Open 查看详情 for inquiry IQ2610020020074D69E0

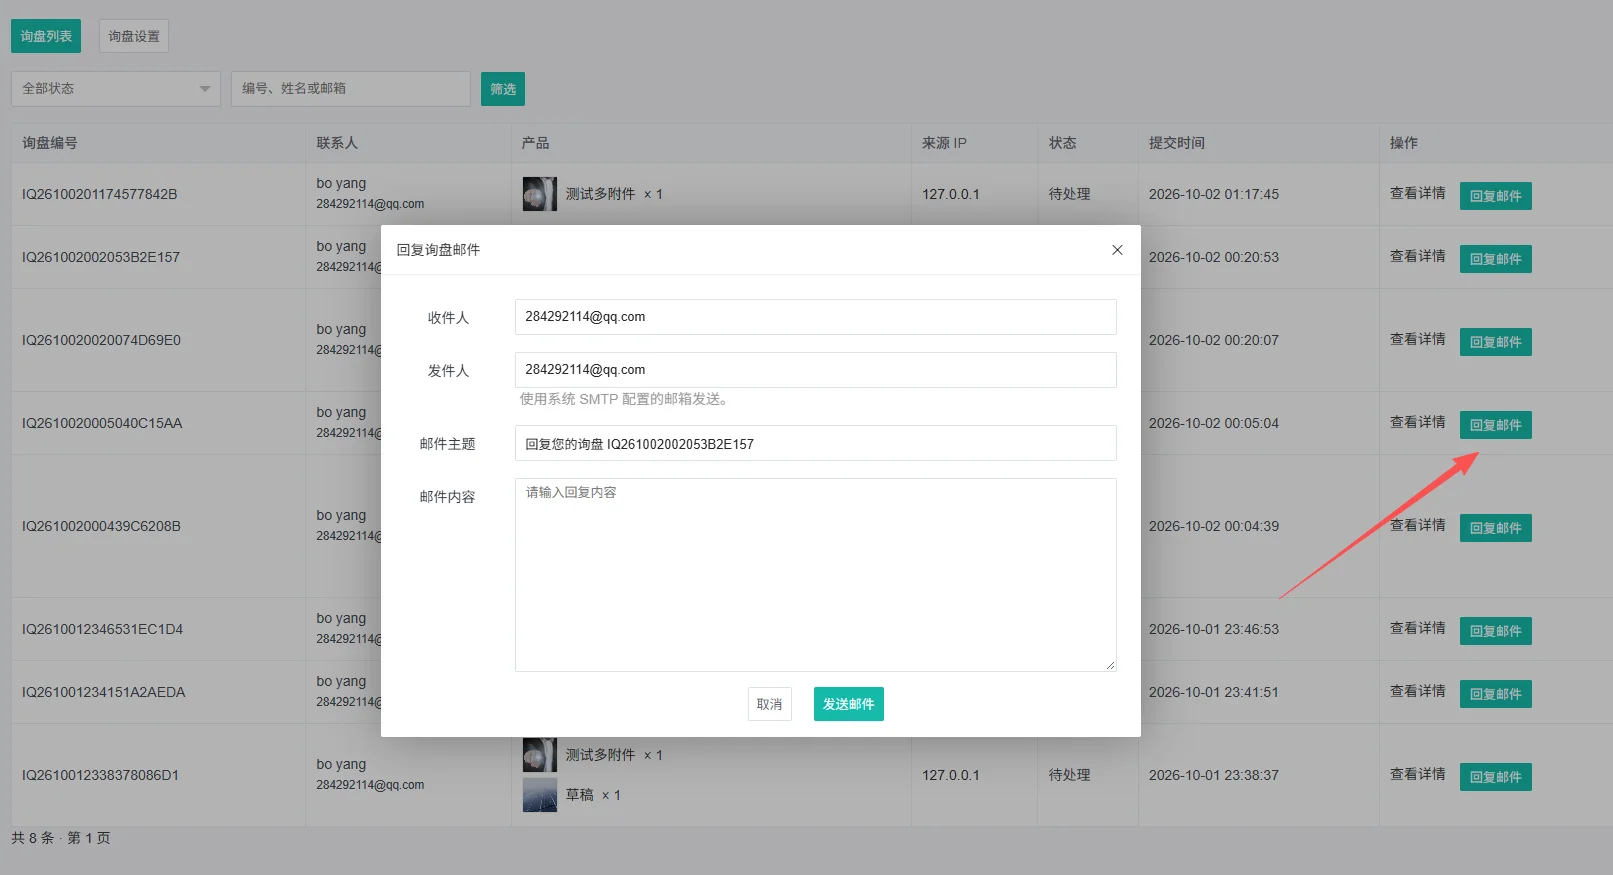pyautogui.click(x=1418, y=340)
